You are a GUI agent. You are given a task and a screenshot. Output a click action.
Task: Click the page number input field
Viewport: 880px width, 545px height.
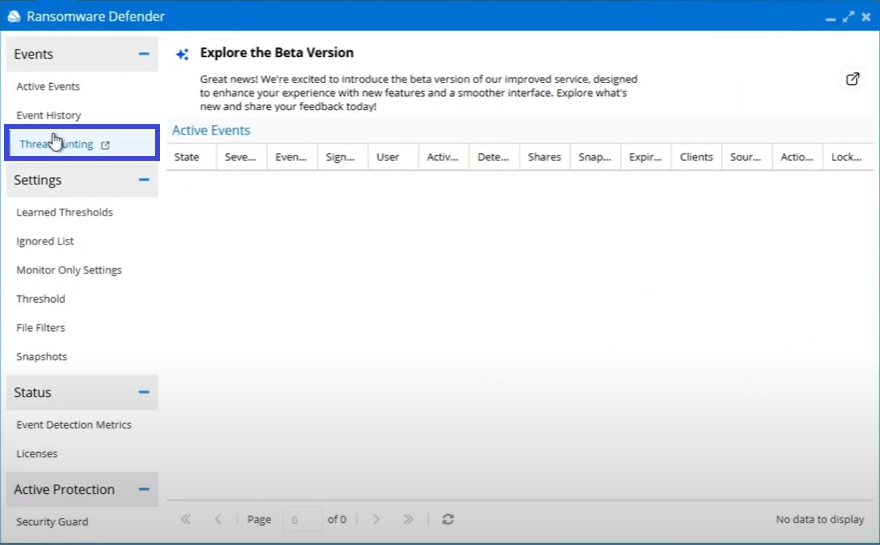[302, 520]
